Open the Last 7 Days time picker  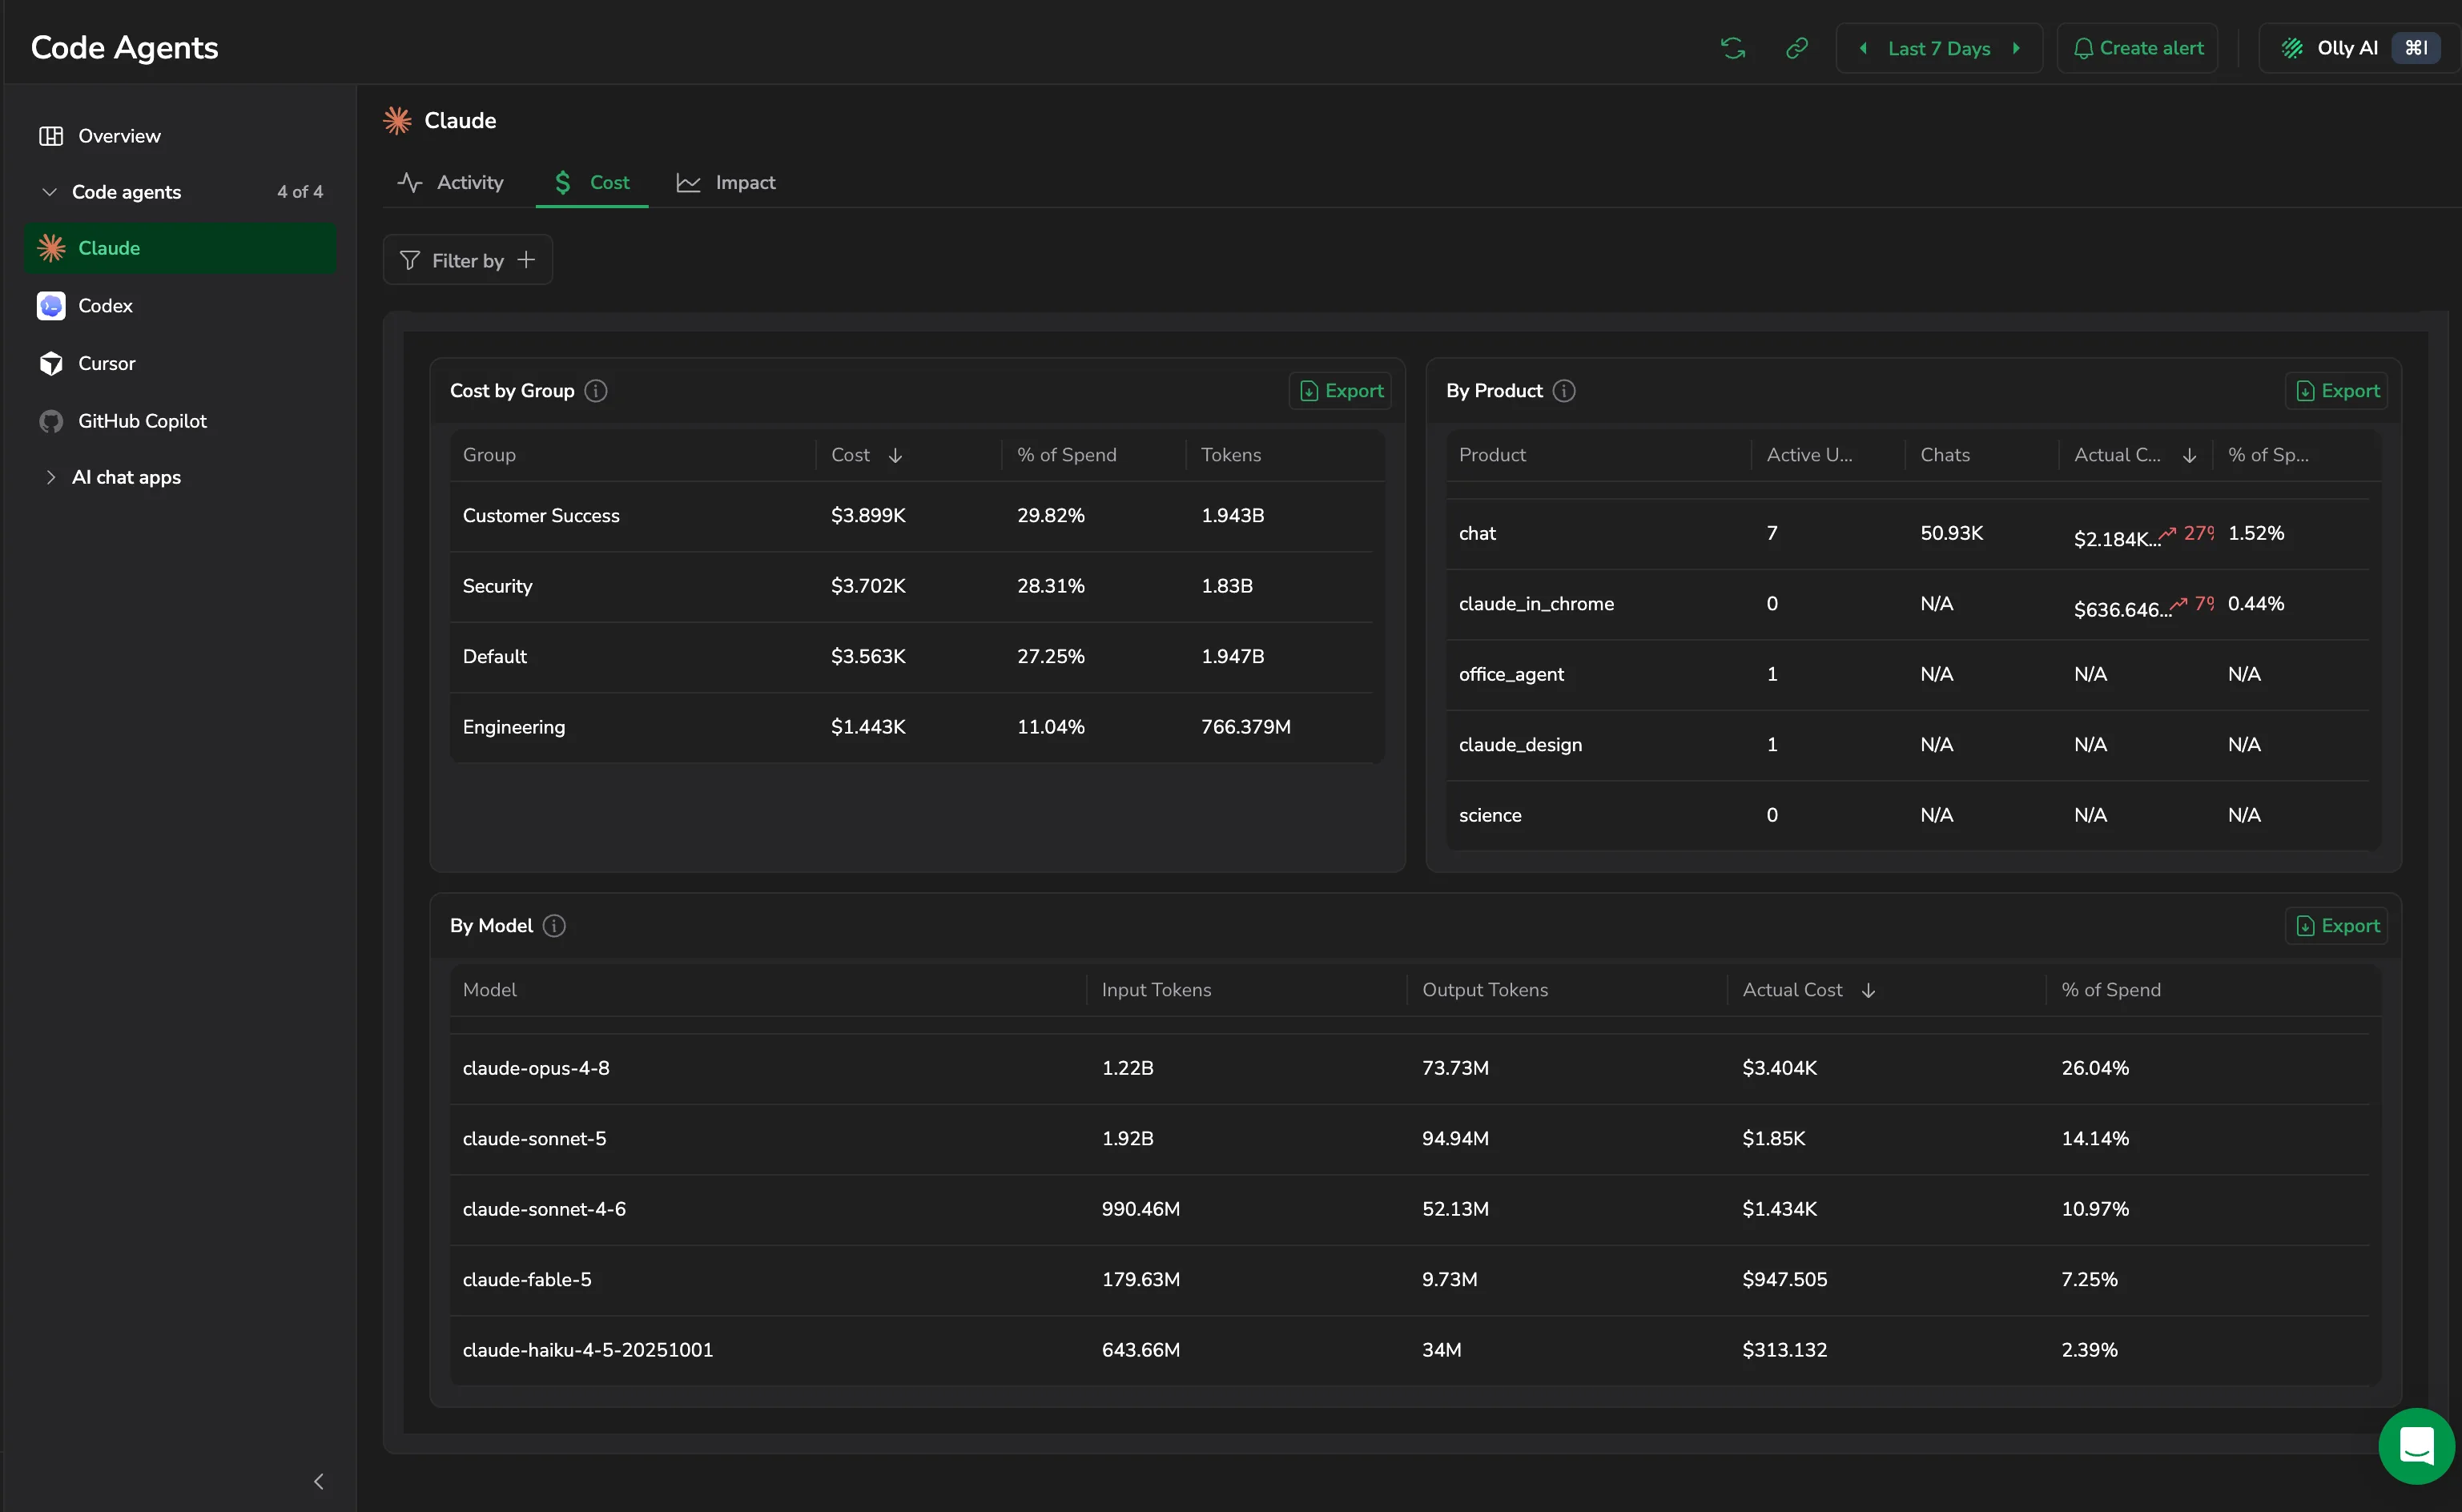(1939, 48)
